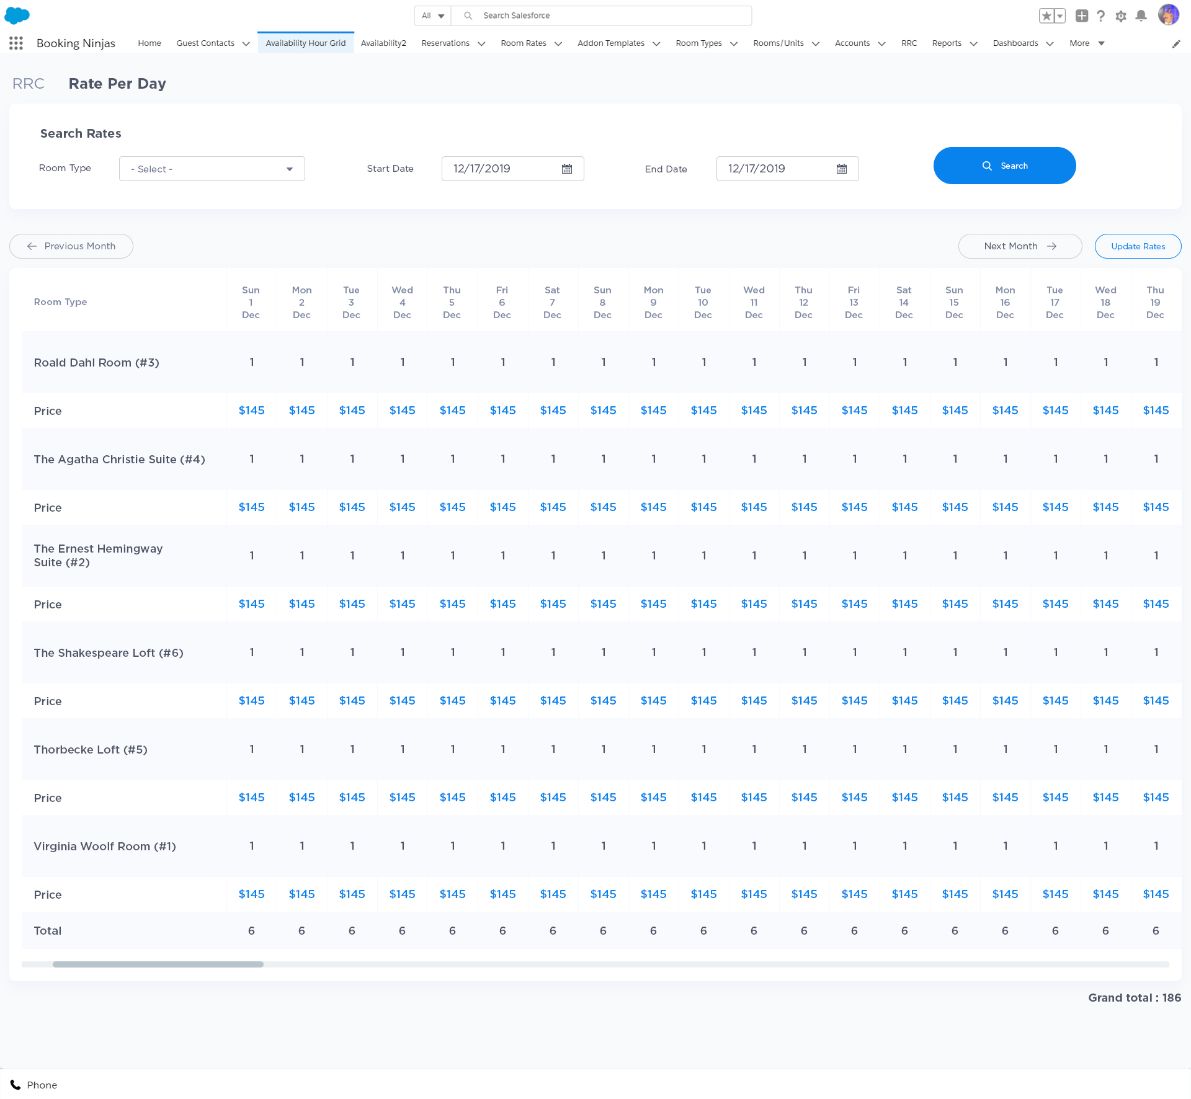Click the Thorbecke Loft (#5) row label
Viewport: 1191px width, 1099px height.
point(90,750)
